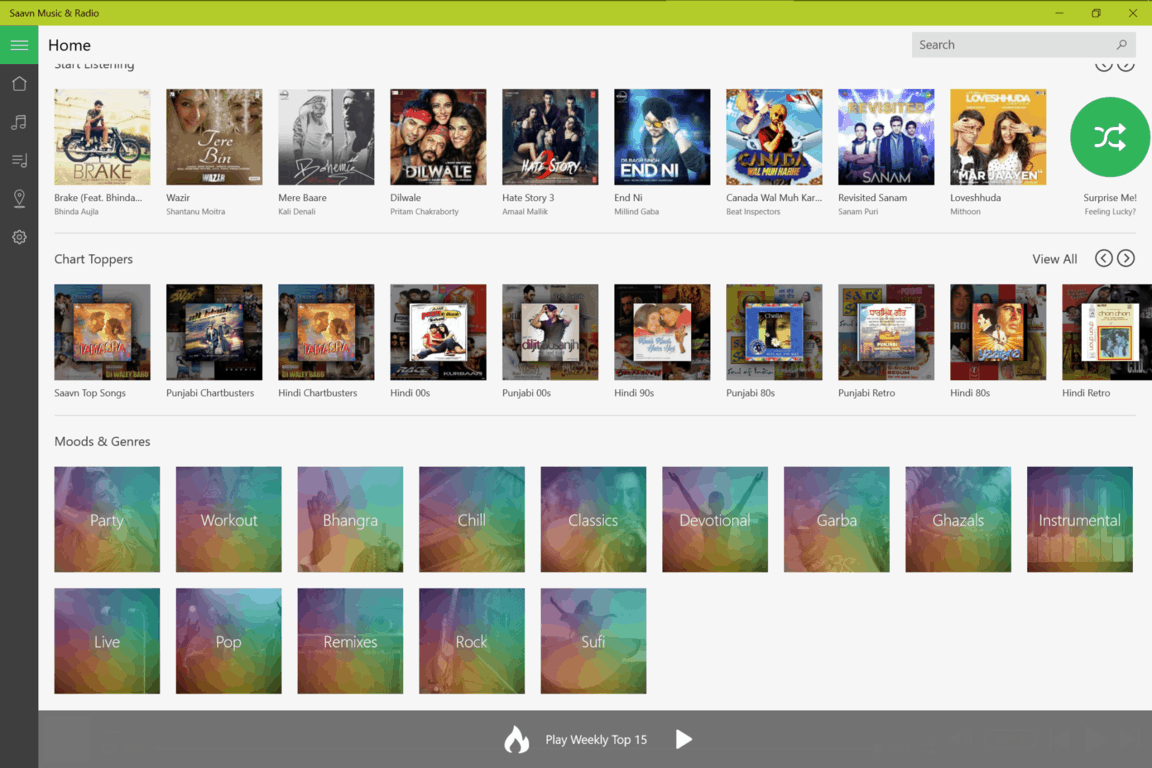1152x768 pixels.
Task: Minimize the Saavn Music & Radio window
Action: pyautogui.click(x=1059, y=12)
